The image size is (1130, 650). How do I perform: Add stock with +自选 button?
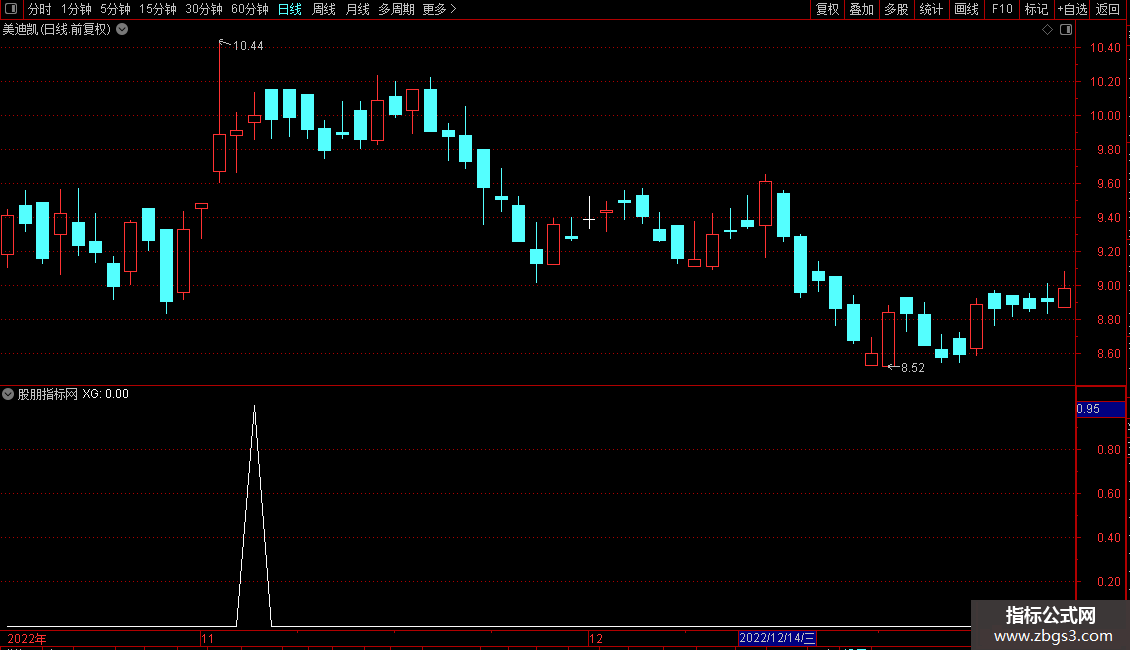coord(1072,9)
